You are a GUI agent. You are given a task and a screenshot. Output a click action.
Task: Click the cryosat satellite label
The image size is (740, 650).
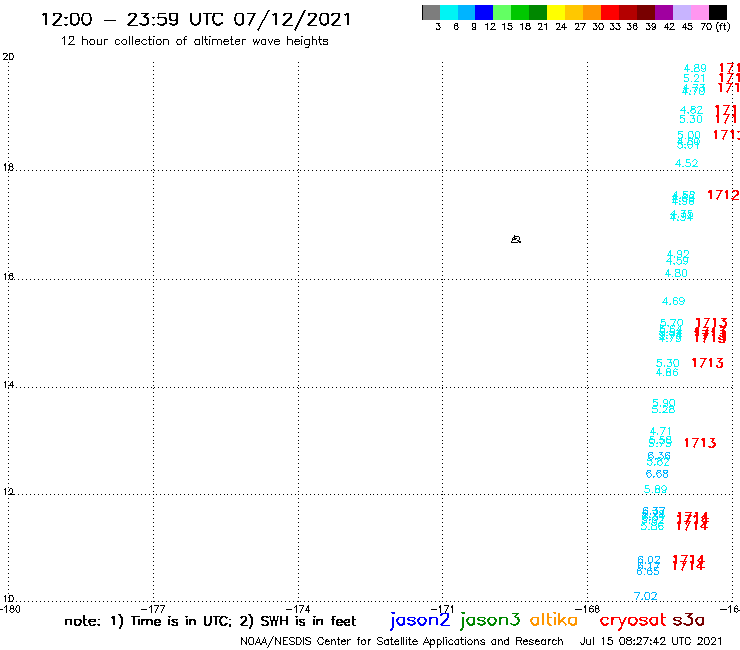632,621
